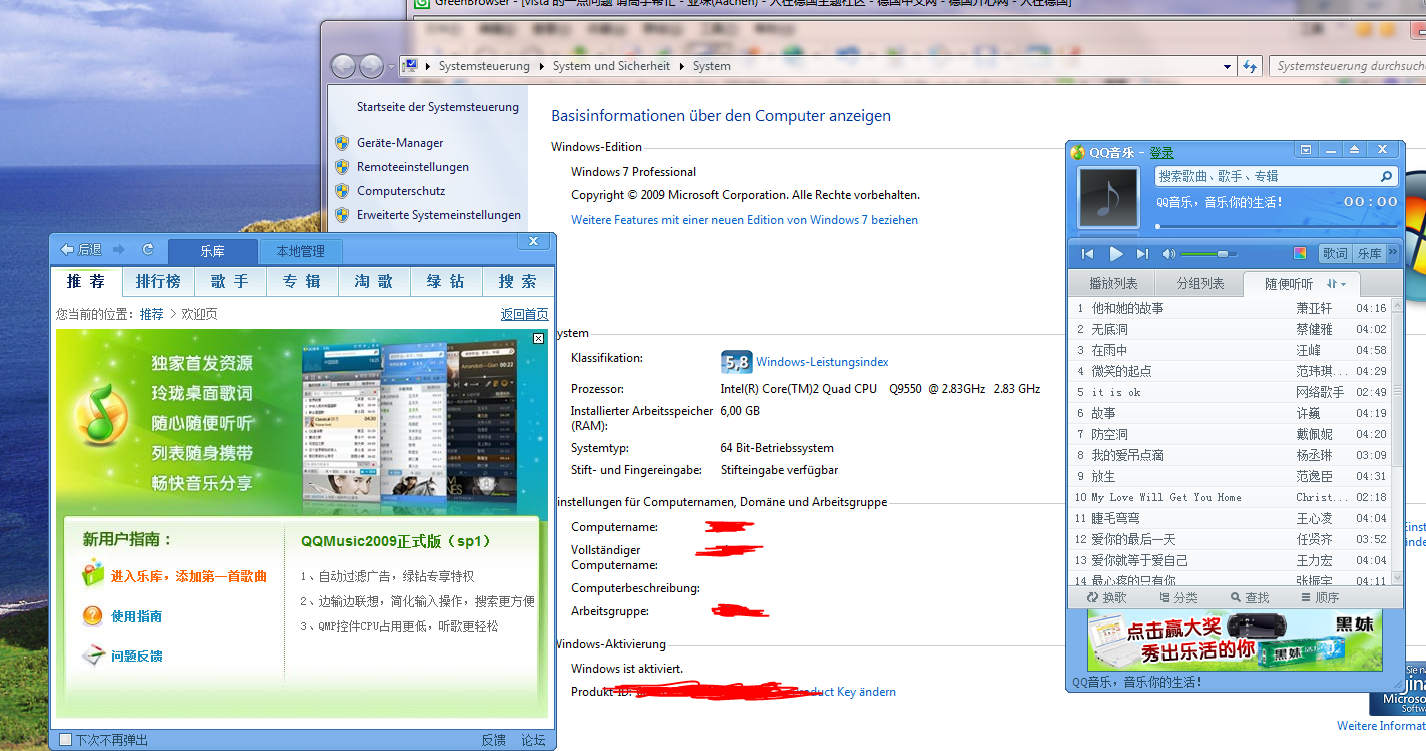The height and width of the screenshot is (751, 1426).
Task: Click 论坛 forum link at bottom of library
Action: click(534, 740)
